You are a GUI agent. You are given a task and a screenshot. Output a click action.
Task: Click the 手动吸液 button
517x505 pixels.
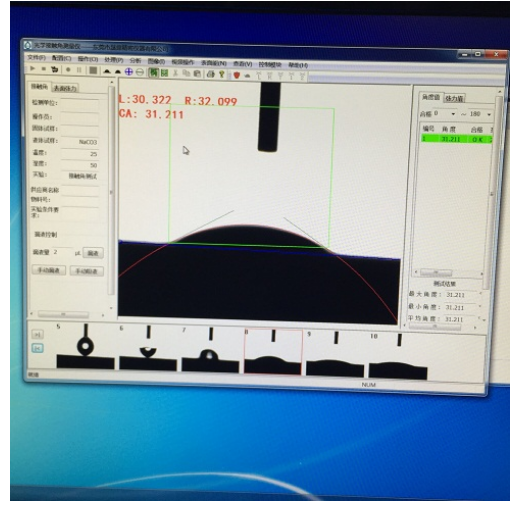[x=87, y=271]
